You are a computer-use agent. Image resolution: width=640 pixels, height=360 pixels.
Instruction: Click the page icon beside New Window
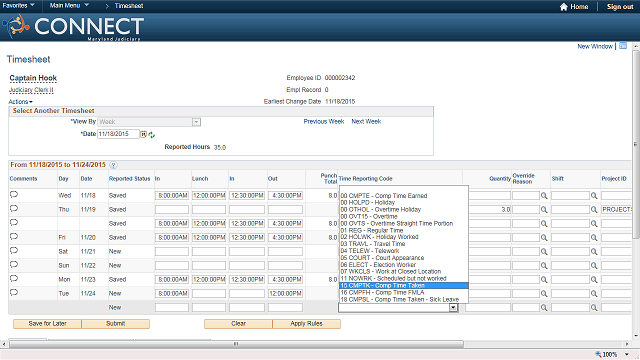tap(623, 46)
